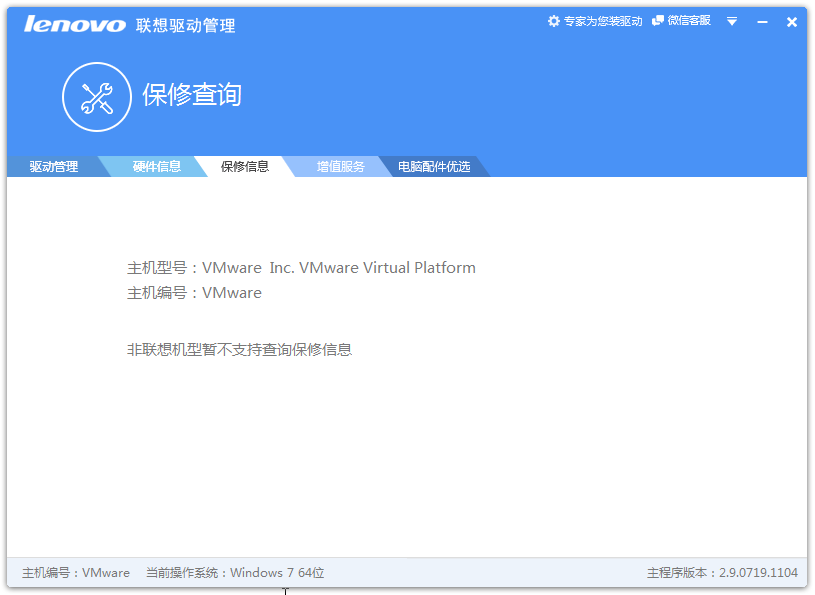
Task: Click the WeChat customer service chat icon
Action: tap(658, 21)
